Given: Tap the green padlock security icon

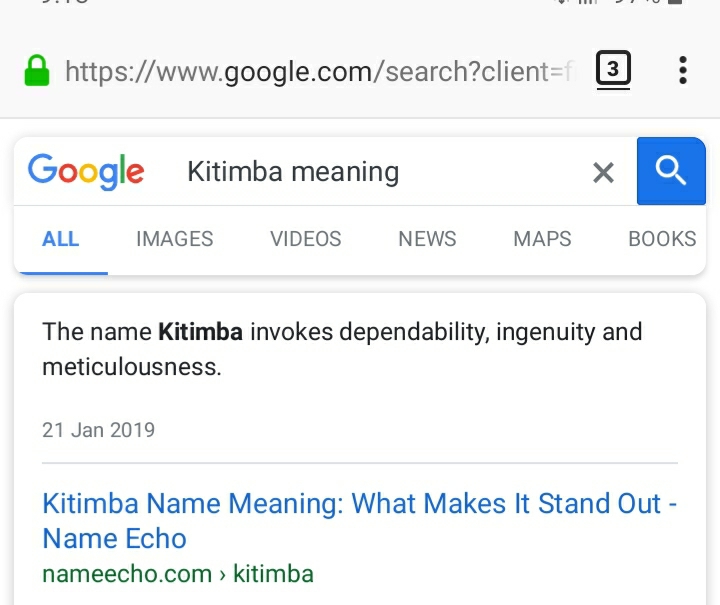Looking at the screenshot, I should click(x=37, y=71).
